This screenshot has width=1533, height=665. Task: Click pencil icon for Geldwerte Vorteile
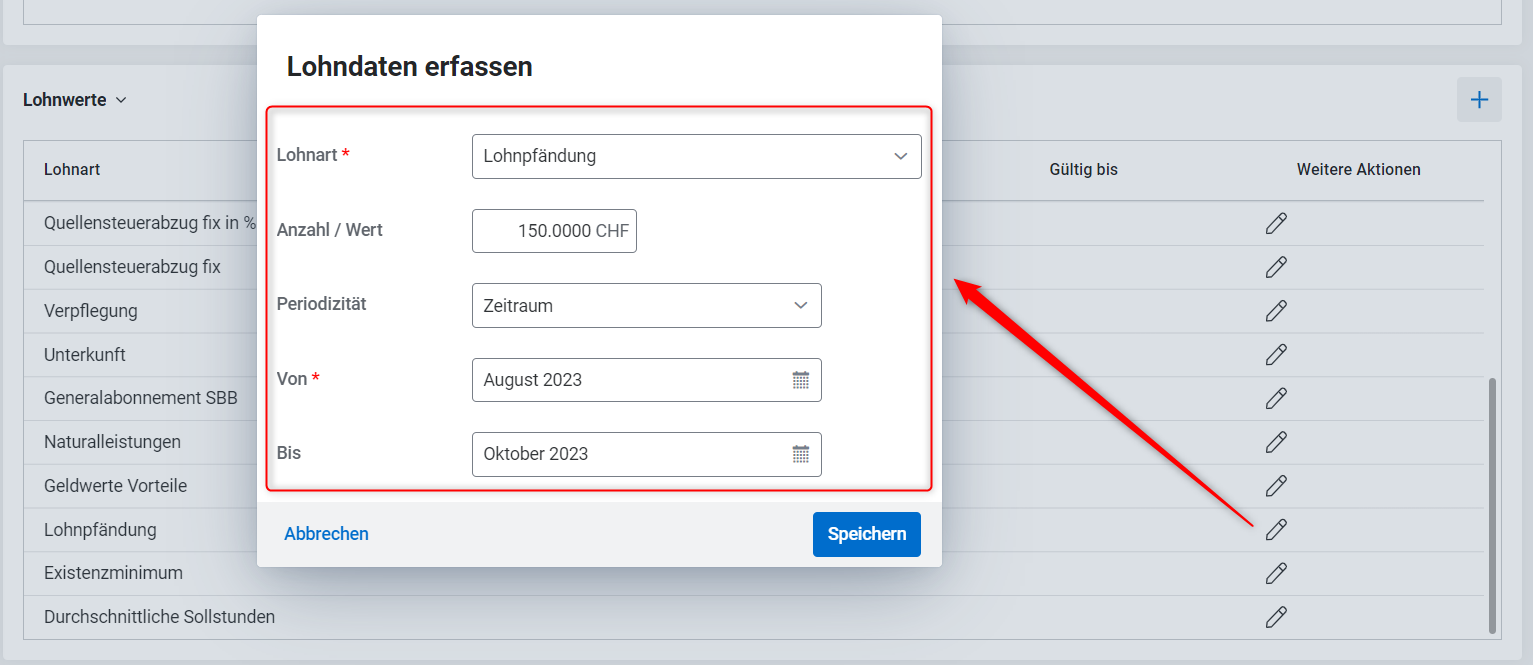click(x=1275, y=486)
